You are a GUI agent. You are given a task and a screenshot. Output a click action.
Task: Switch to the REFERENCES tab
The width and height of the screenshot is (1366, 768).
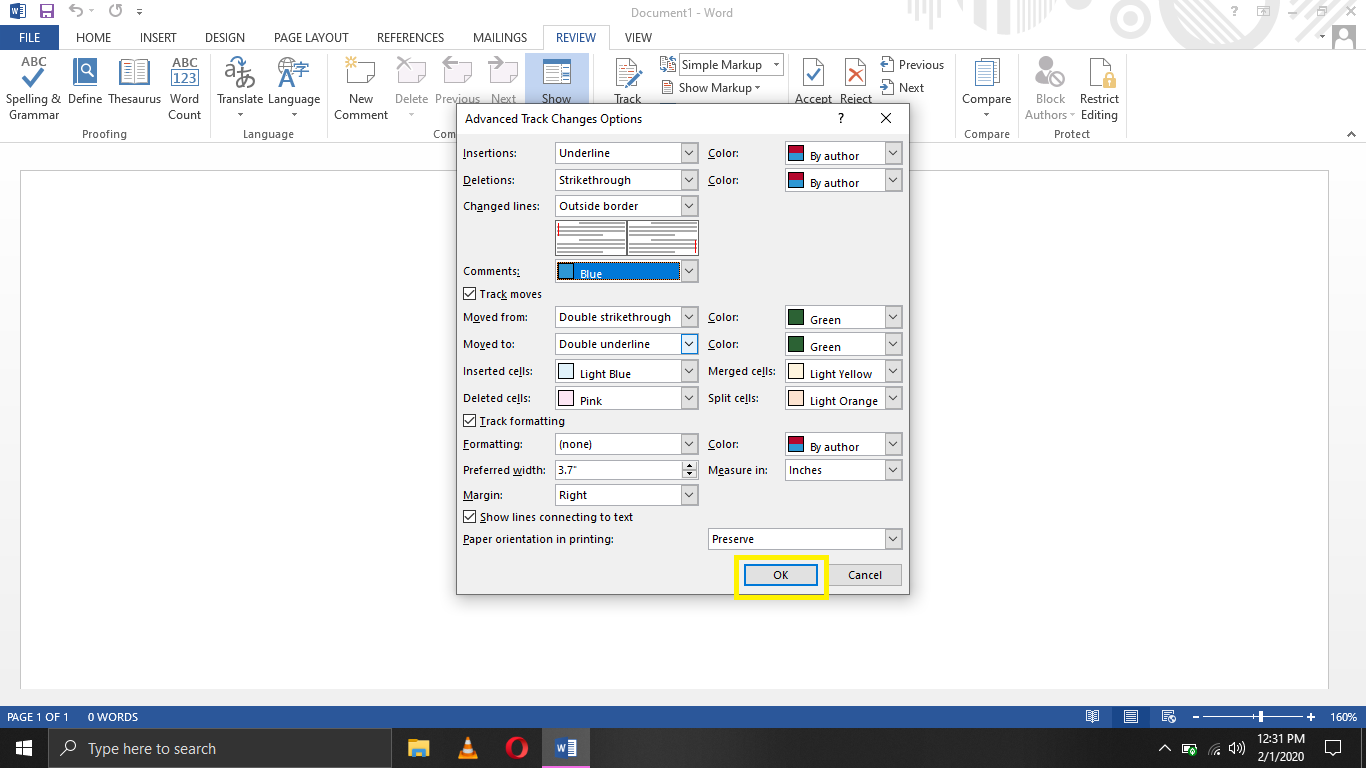point(410,38)
